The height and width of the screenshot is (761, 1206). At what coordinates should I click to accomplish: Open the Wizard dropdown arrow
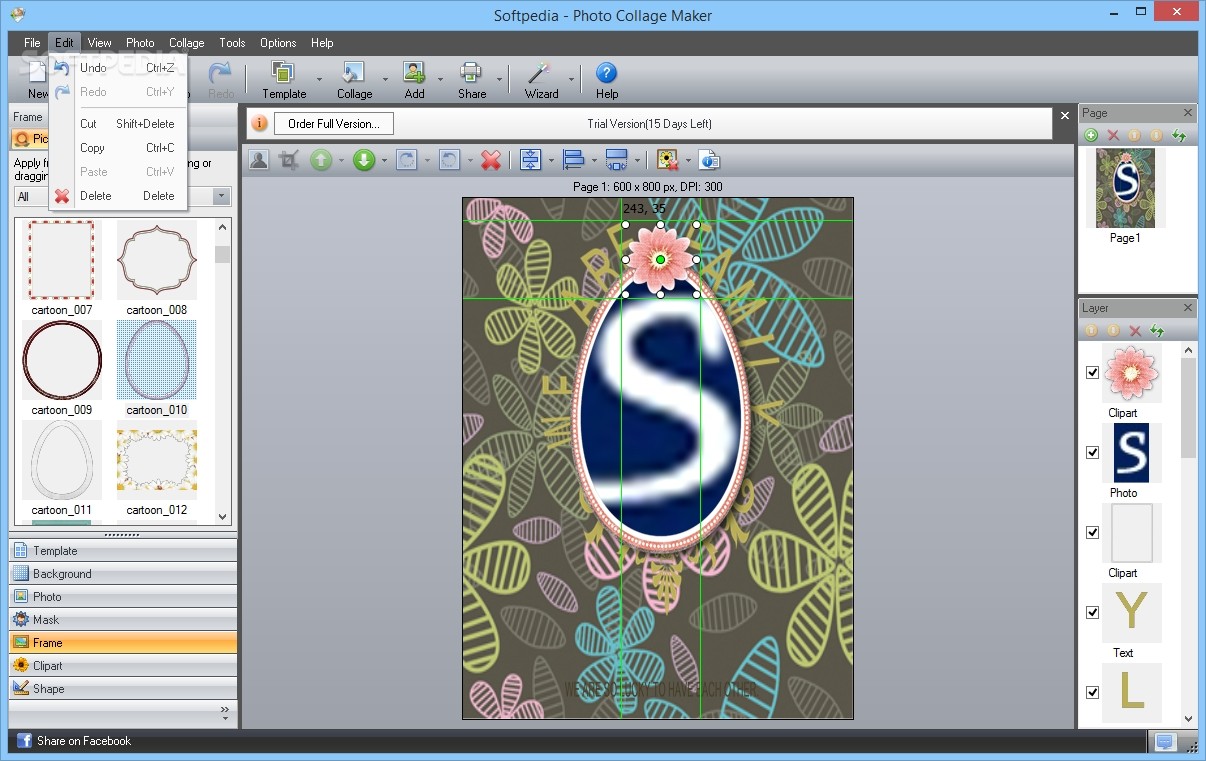coord(572,79)
